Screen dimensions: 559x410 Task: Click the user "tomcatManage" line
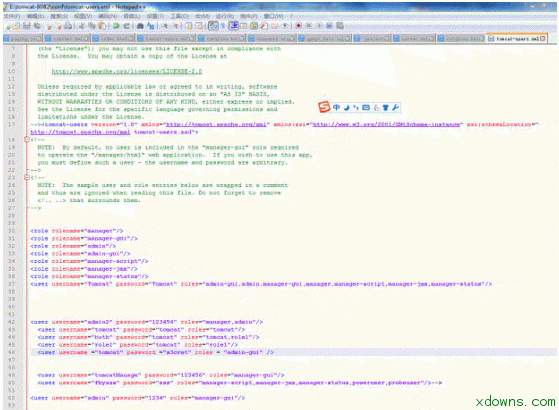161,375
